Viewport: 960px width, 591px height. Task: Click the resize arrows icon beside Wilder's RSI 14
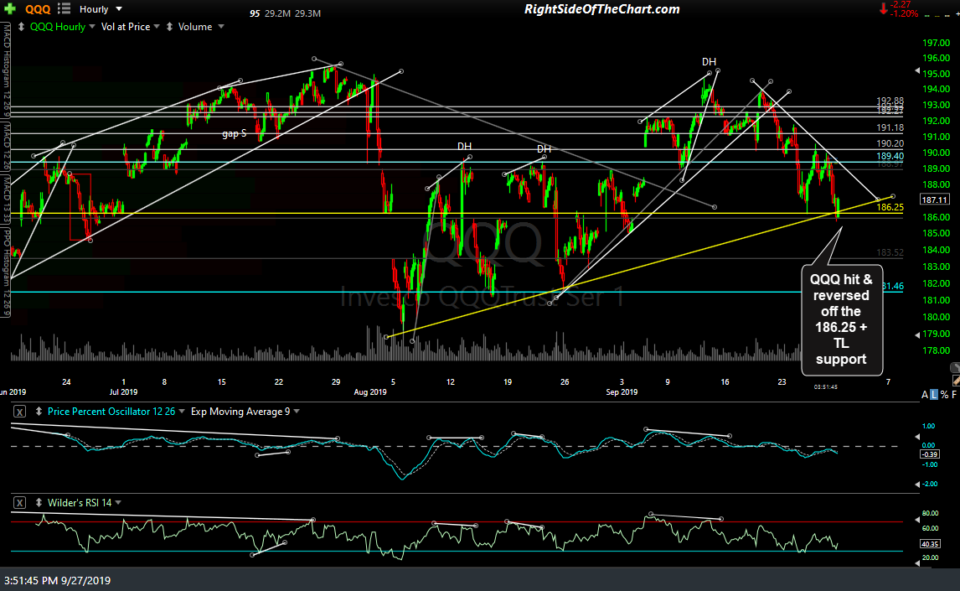pos(39,503)
